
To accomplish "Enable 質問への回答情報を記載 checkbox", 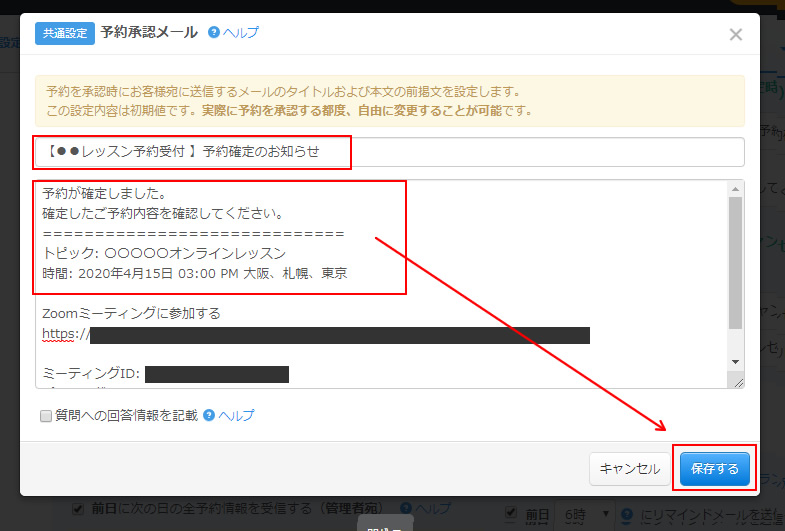I will pos(46,416).
